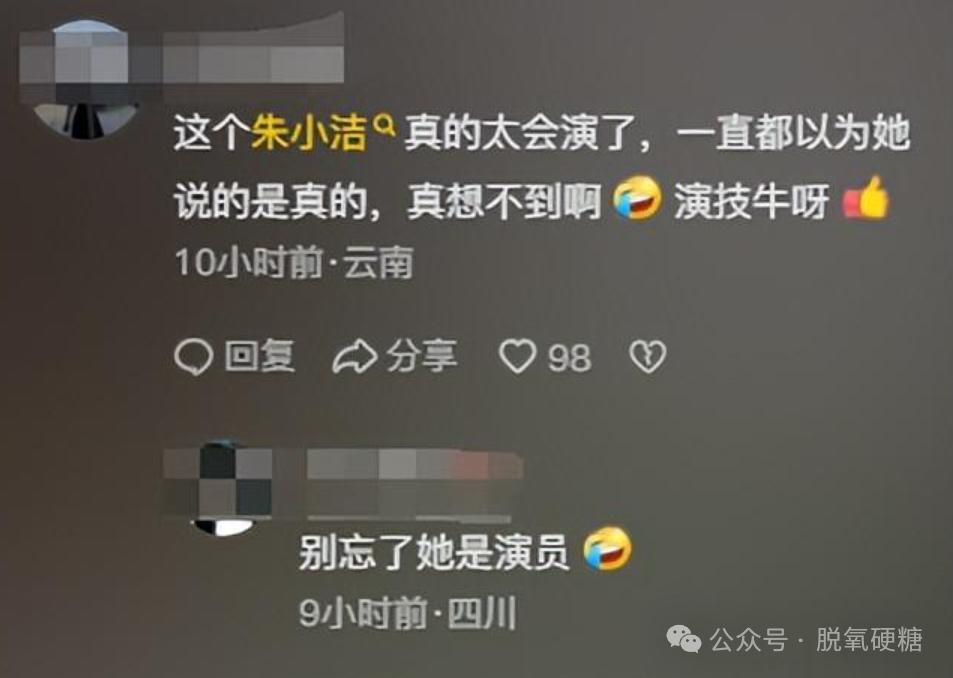Like the comment with heart icon
The width and height of the screenshot is (953, 678).
(x=517, y=356)
